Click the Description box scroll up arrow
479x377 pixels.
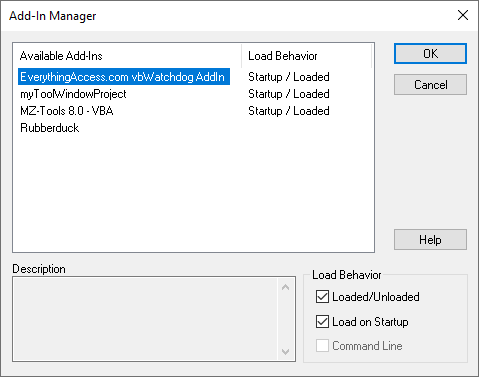coord(285,287)
